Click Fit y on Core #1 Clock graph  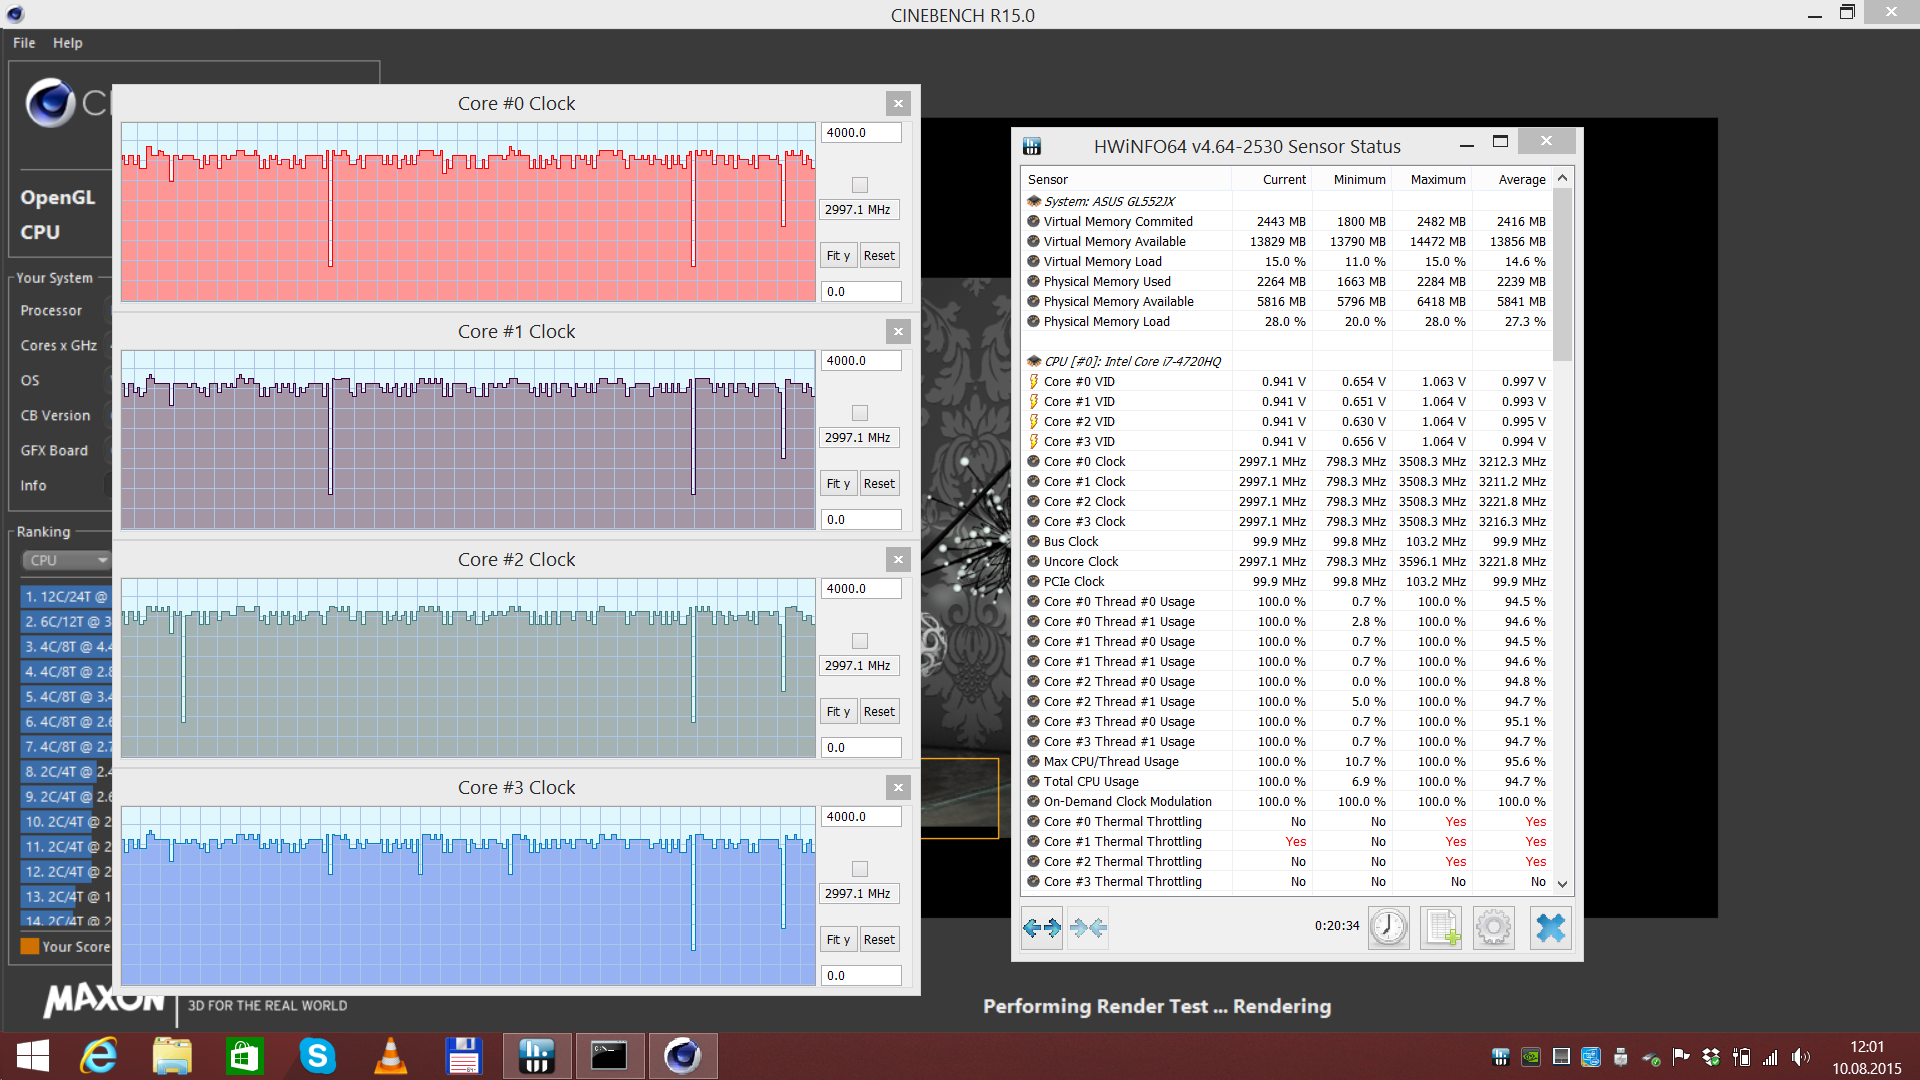pos(838,484)
